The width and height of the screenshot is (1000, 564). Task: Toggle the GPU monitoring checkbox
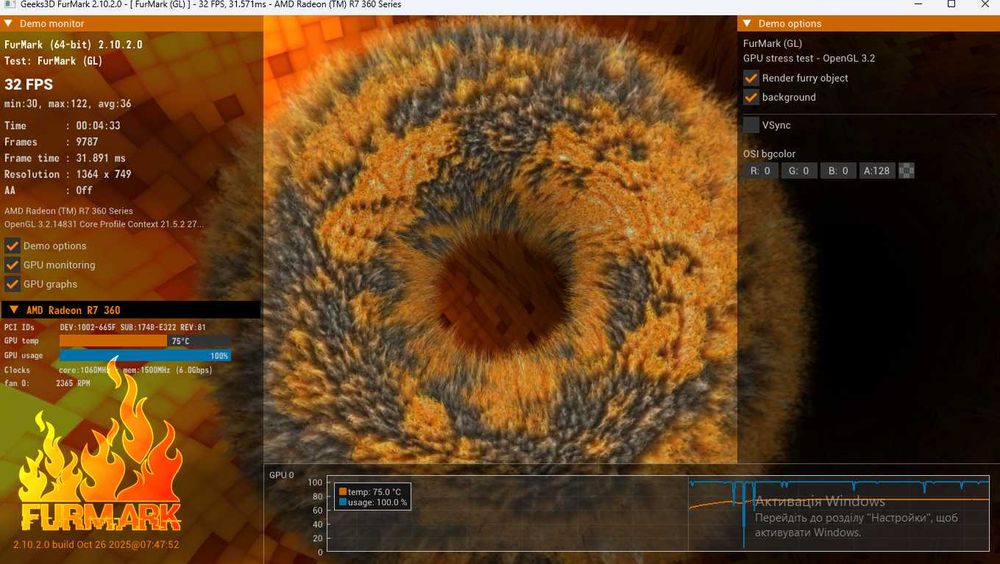coord(12,265)
